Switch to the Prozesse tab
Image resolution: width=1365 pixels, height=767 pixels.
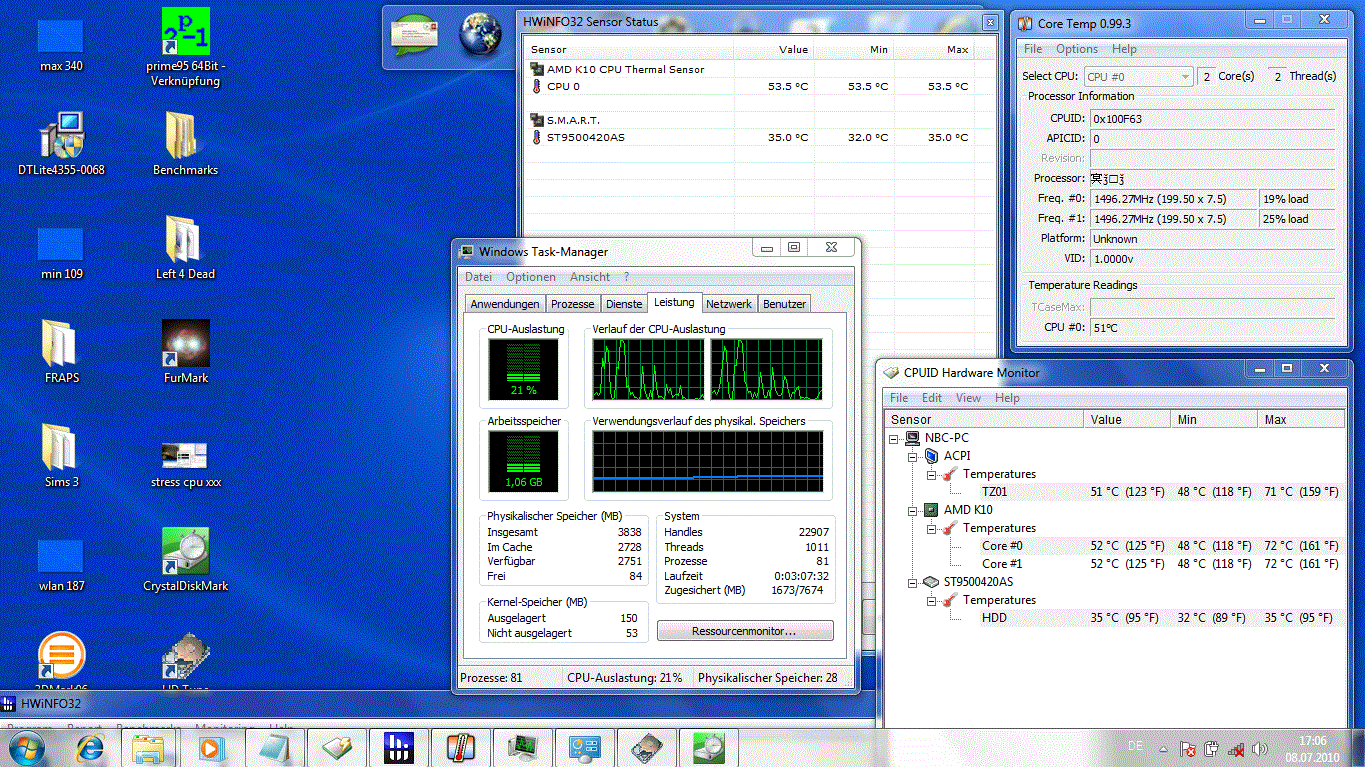572,304
